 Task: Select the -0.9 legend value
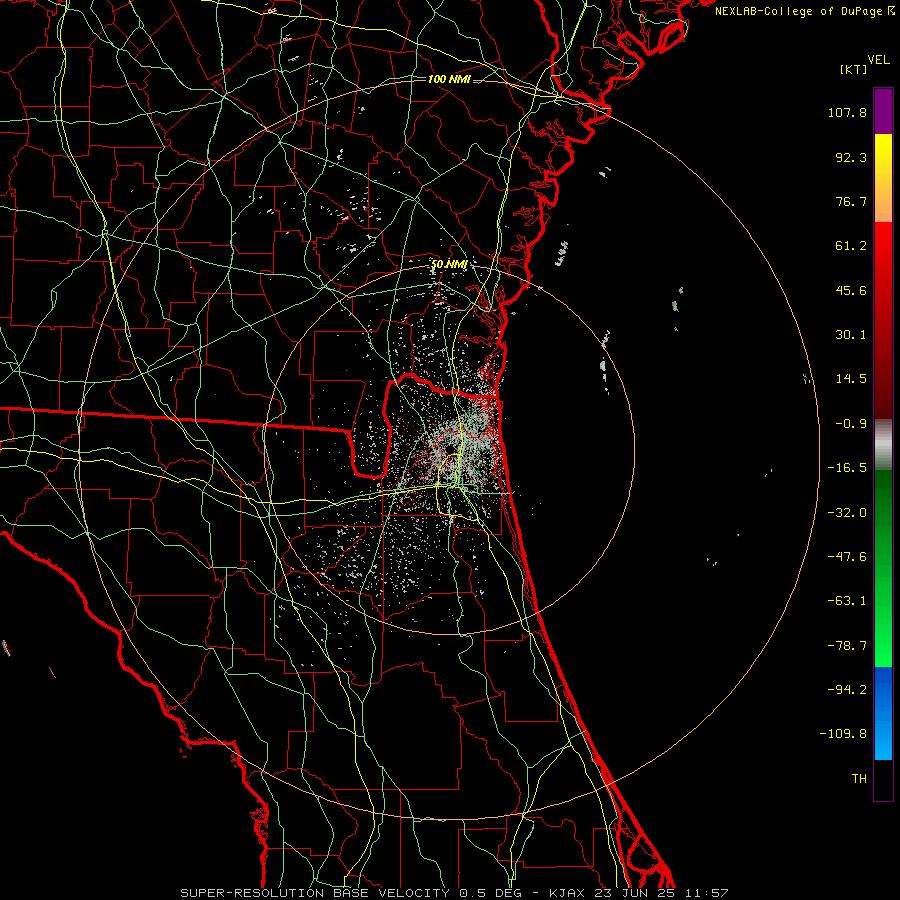pyautogui.click(x=851, y=424)
